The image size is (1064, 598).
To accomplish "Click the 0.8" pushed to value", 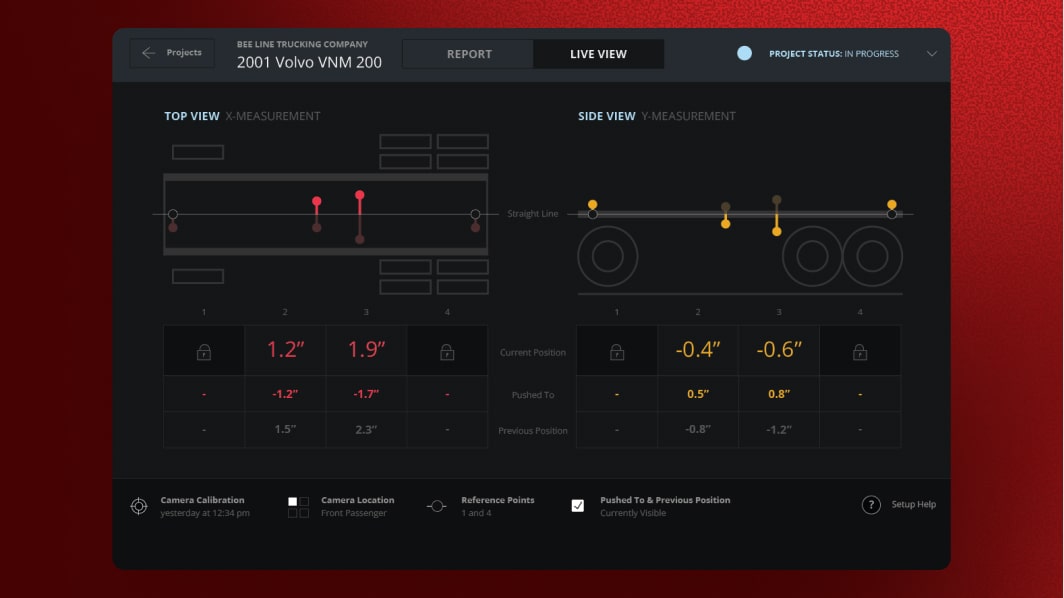I will click(x=779, y=394).
